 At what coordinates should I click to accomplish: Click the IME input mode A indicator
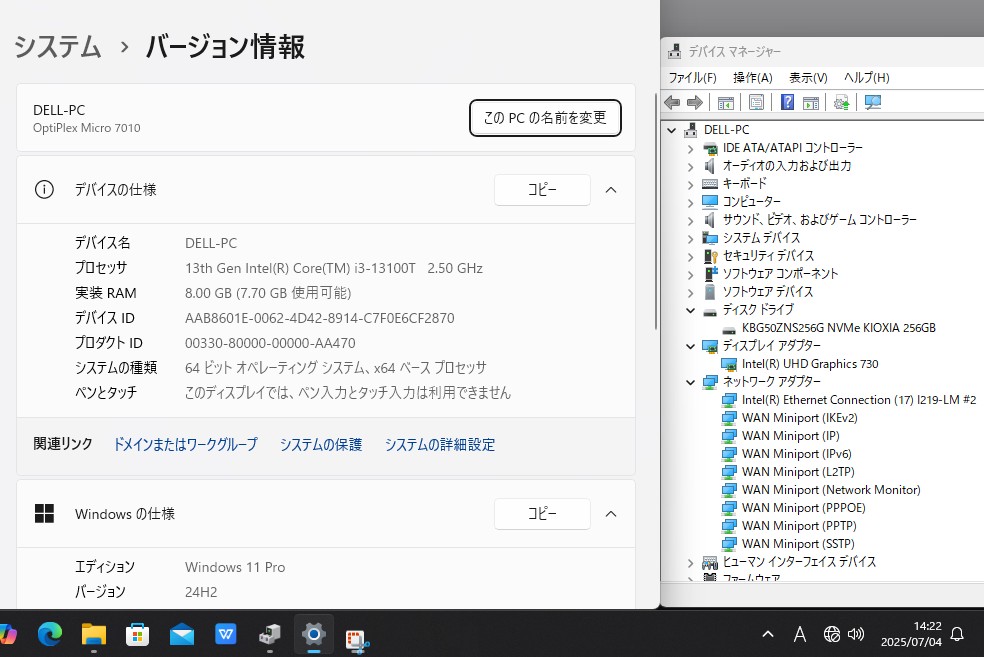[x=800, y=634]
